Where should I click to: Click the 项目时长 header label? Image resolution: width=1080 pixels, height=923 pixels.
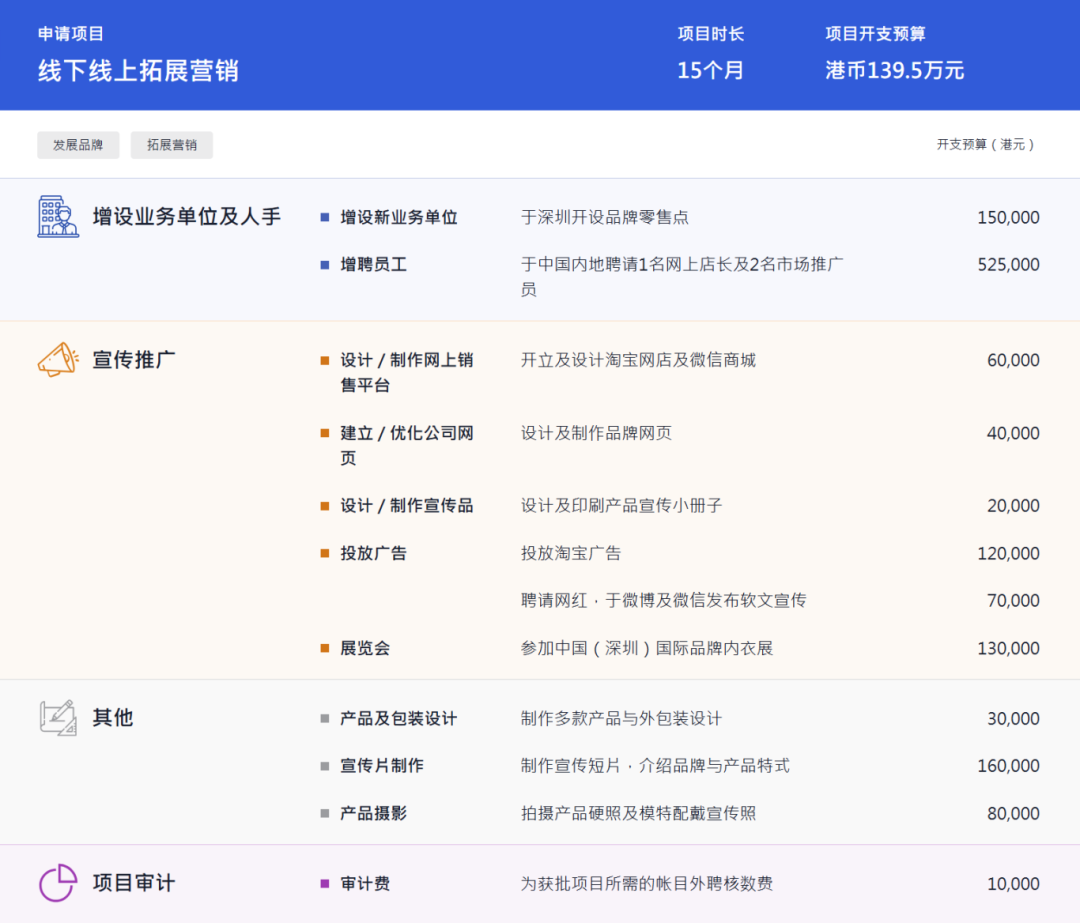click(x=710, y=34)
